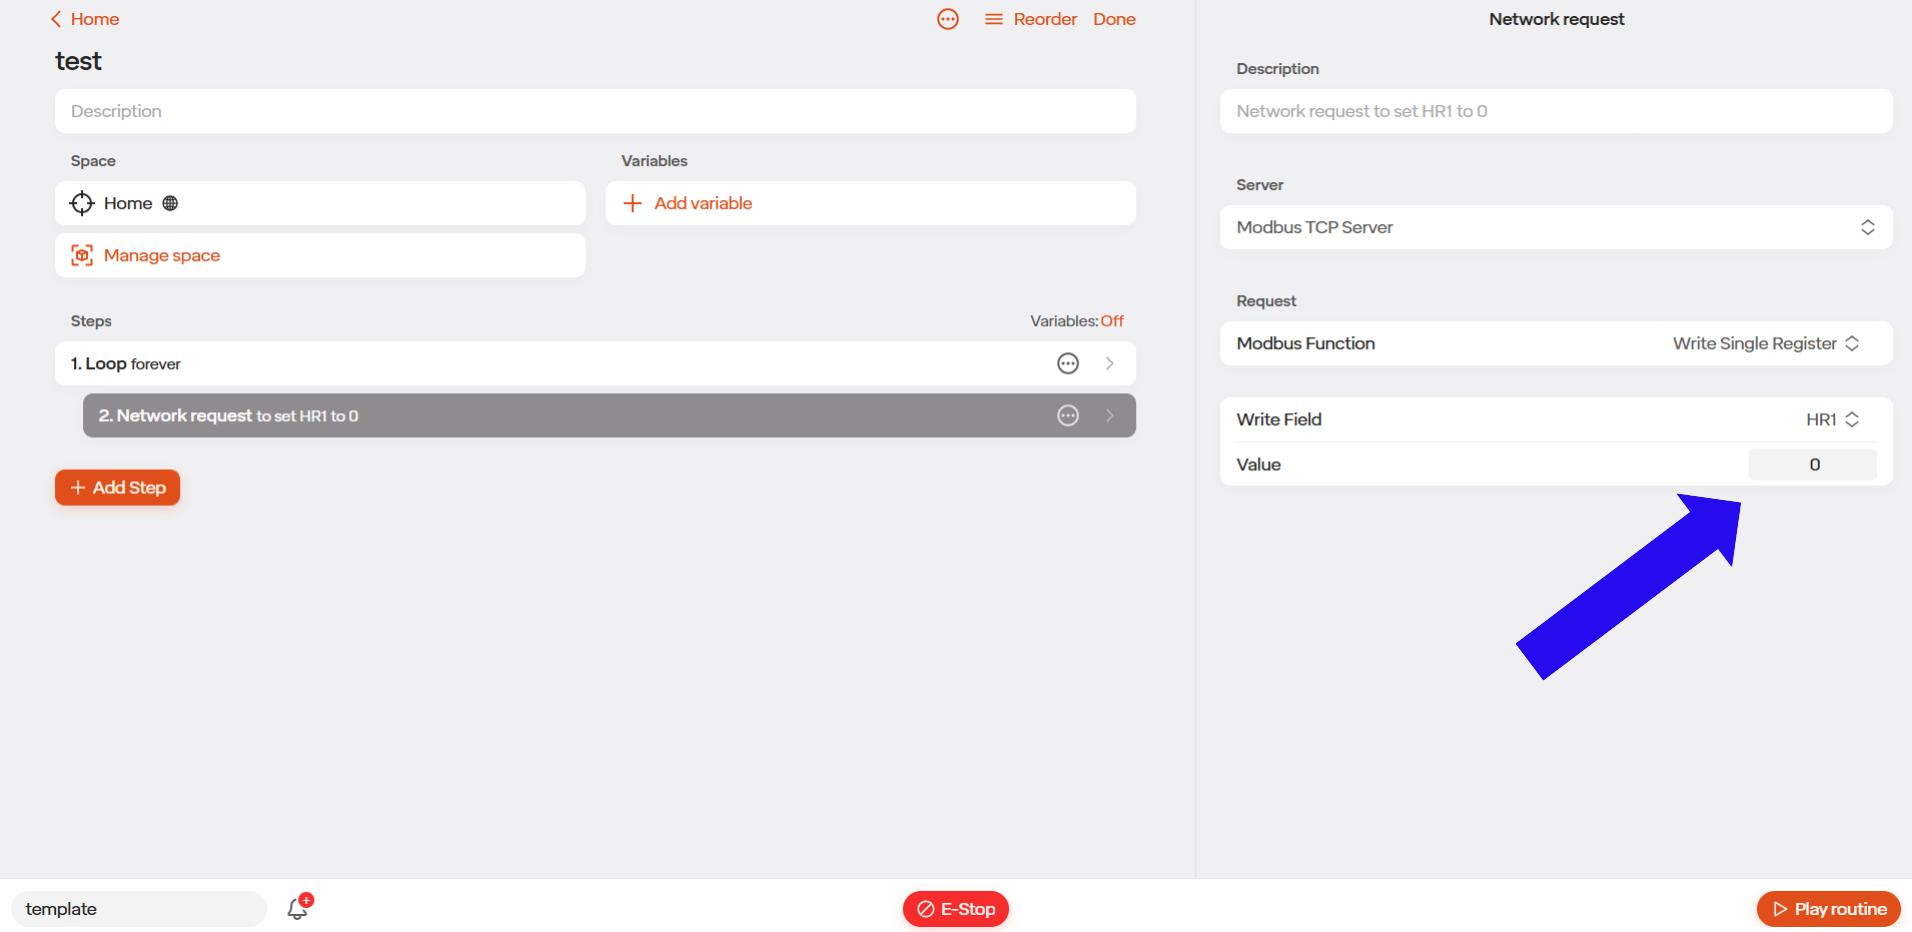This screenshot has height=932, width=1912.
Task: Click the Space section label
Action: (x=93, y=161)
